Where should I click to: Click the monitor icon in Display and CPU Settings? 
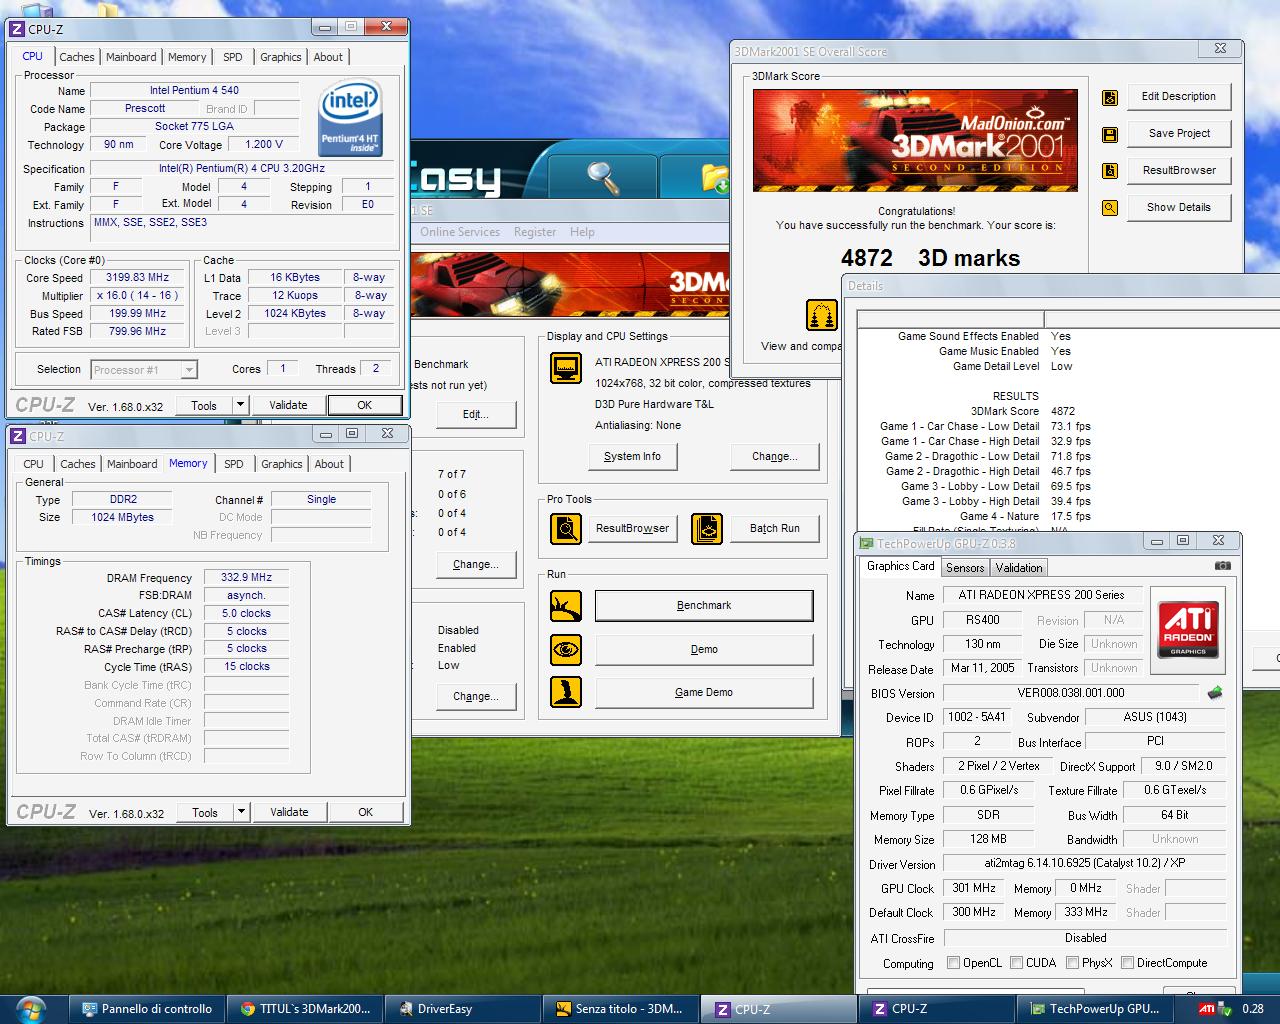coord(566,368)
